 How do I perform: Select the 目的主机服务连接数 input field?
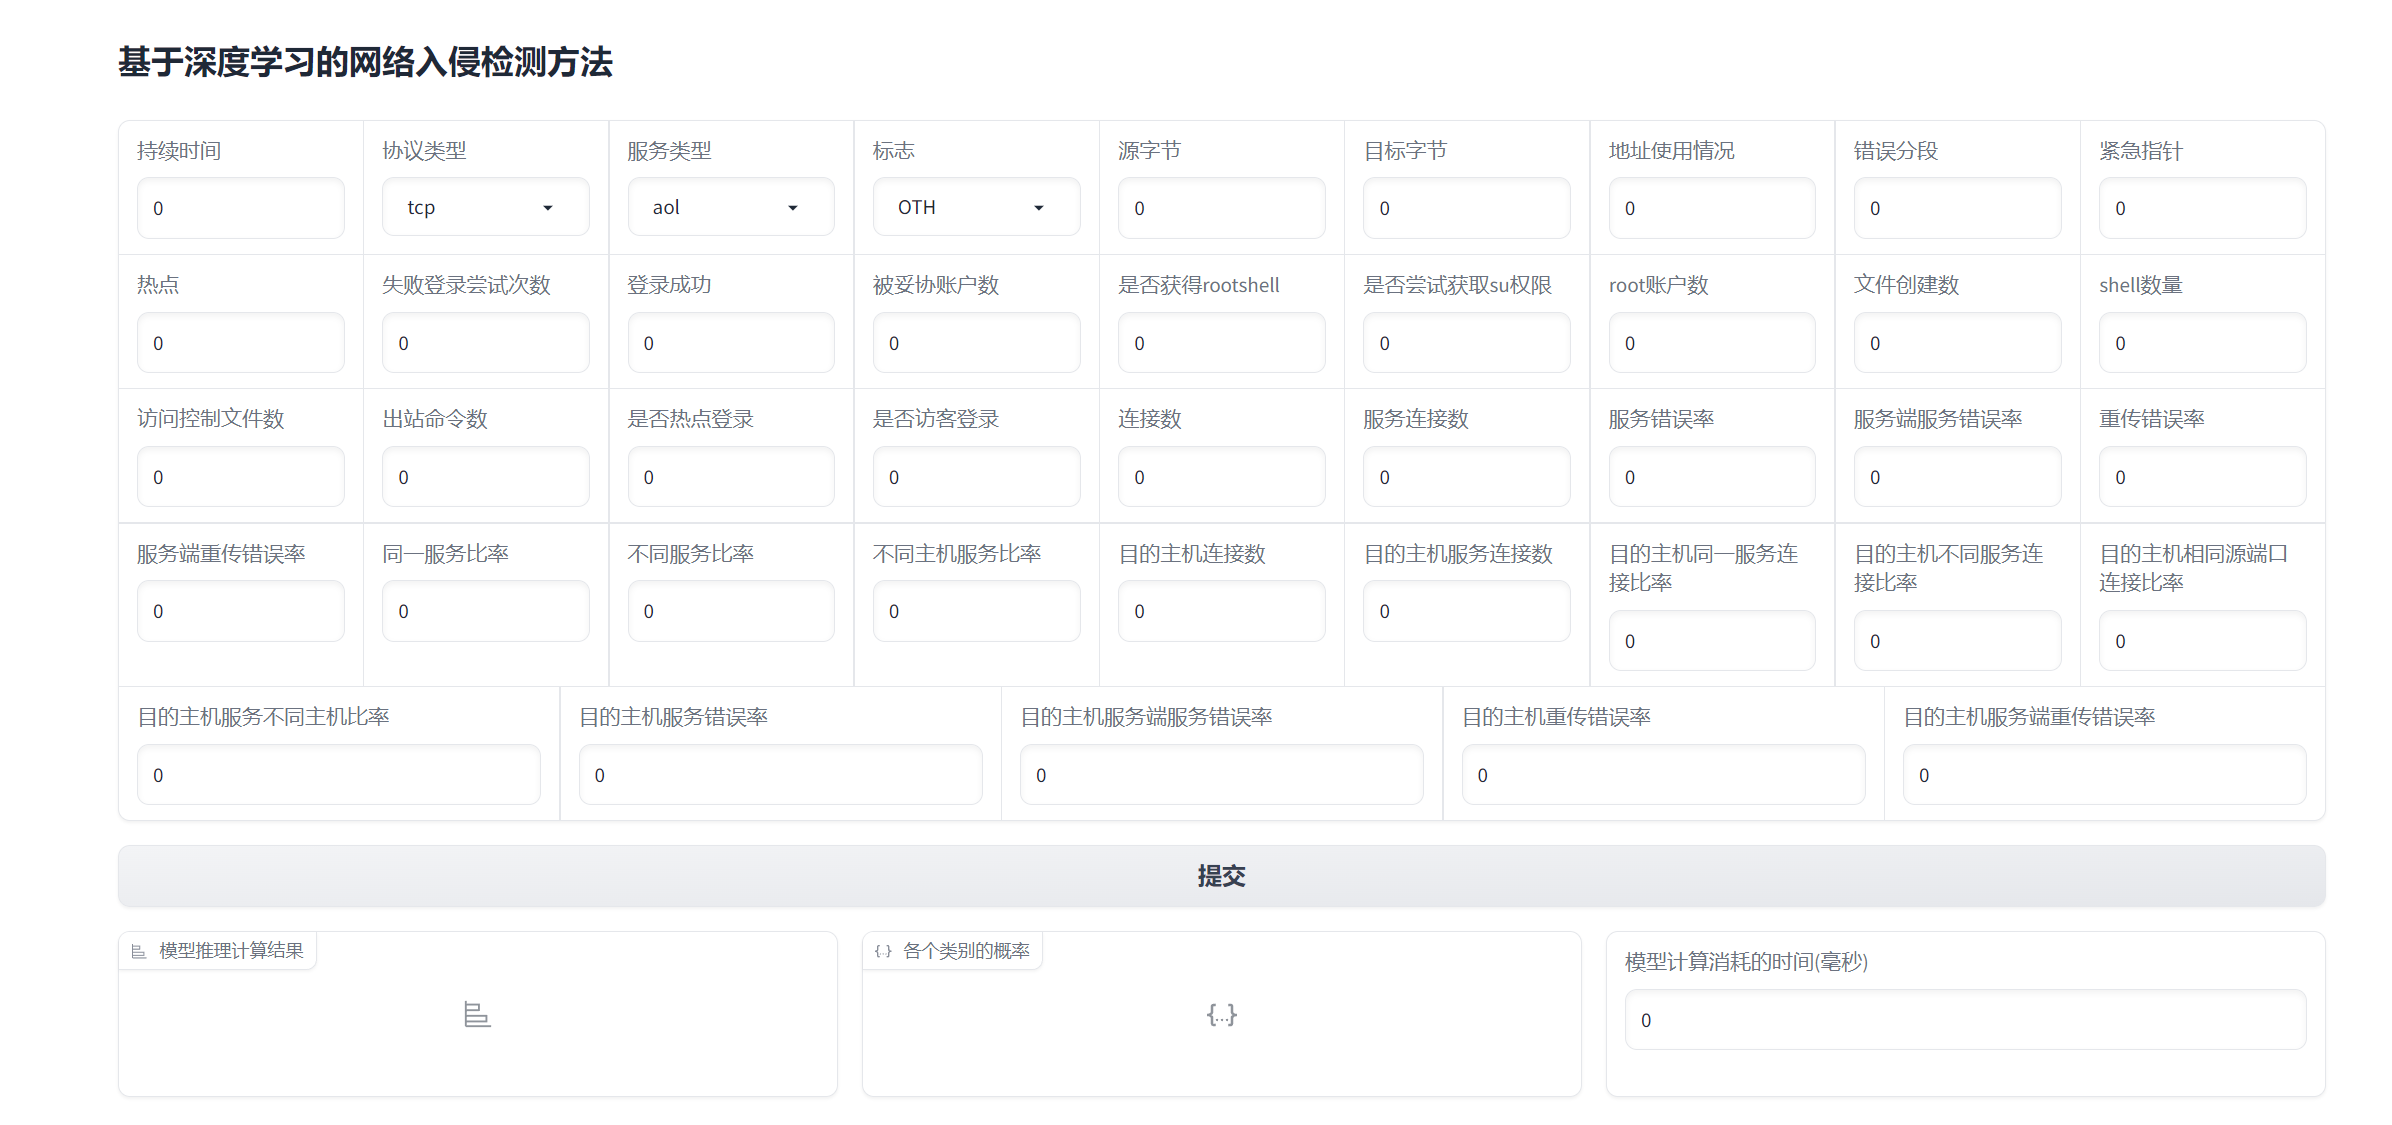point(1467,611)
